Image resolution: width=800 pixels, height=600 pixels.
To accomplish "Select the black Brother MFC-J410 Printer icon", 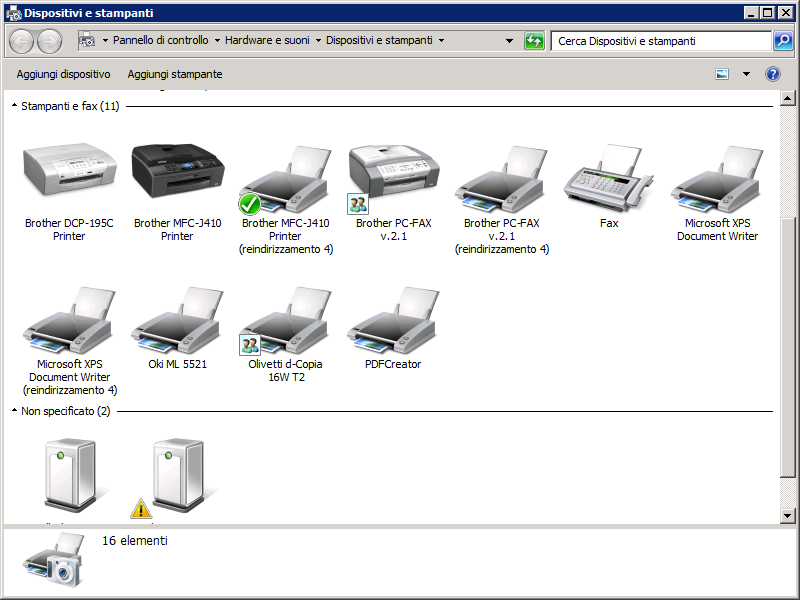I will tap(178, 170).
